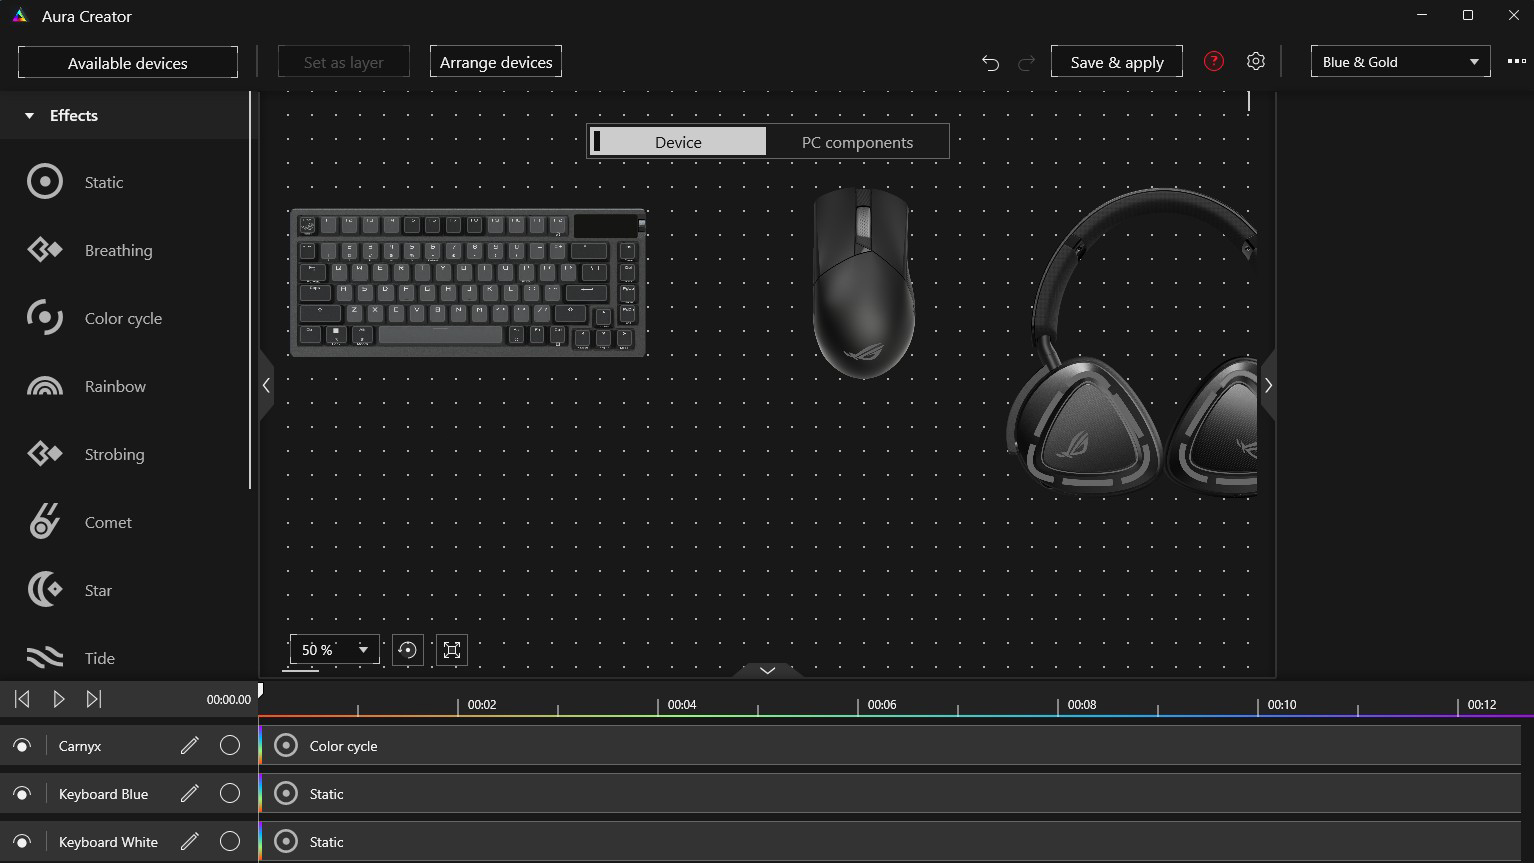Undo the last action
1534x863 pixels.
(990, 62)
